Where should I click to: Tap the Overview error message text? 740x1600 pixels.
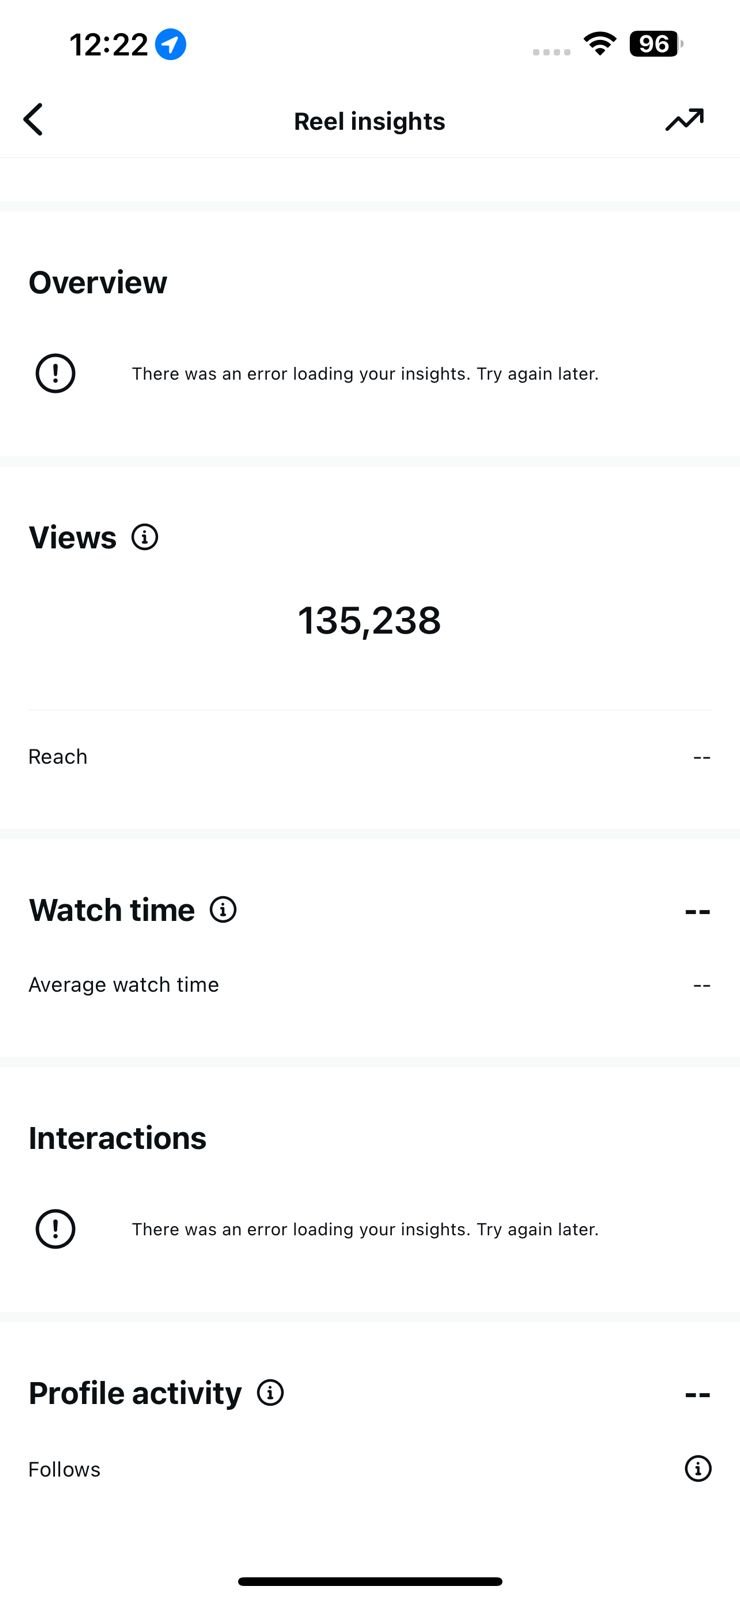[365, 374]
